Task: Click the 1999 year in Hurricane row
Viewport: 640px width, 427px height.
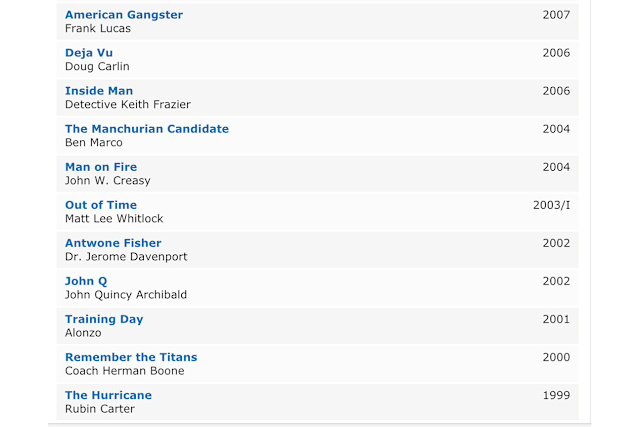Action: tap(556, 395)
